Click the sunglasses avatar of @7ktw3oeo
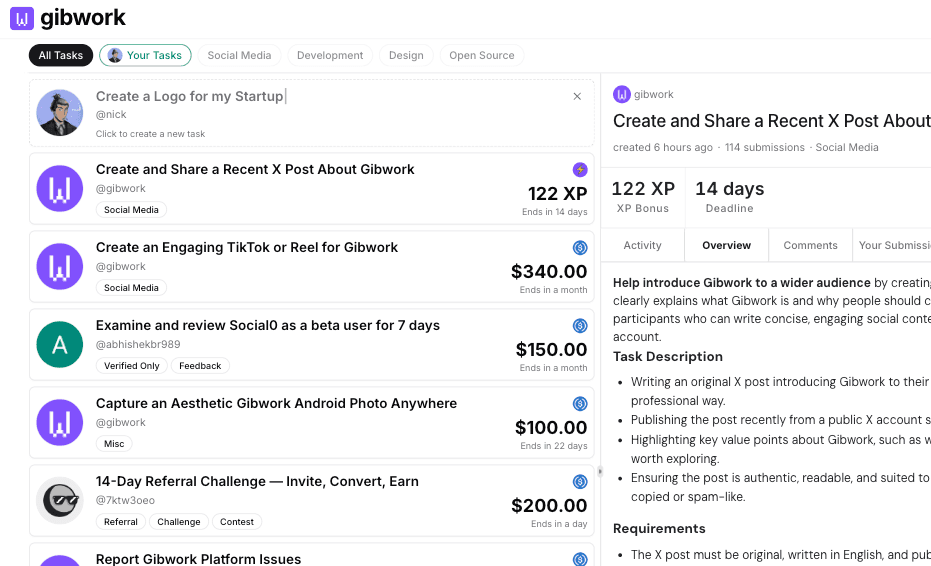The image size is (931, 566). (x=59, y=500)
